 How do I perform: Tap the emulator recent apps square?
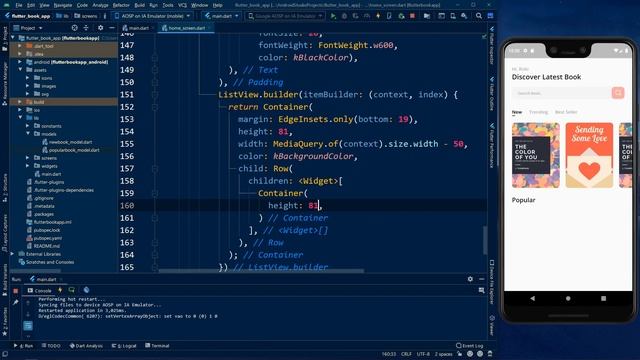coord(603,298)
